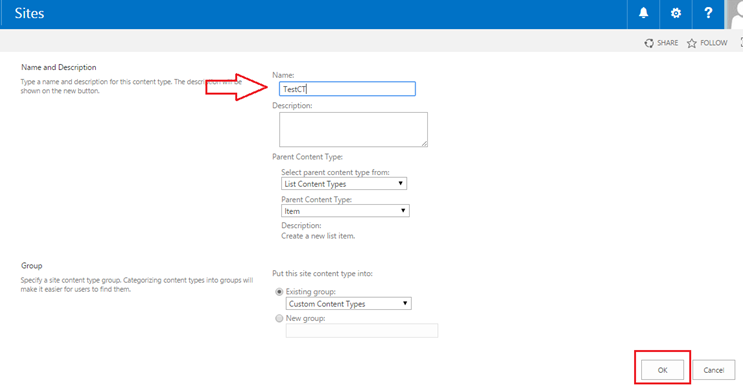
Task: Click the user profile avatar
Action: click(x=734, y=14)
